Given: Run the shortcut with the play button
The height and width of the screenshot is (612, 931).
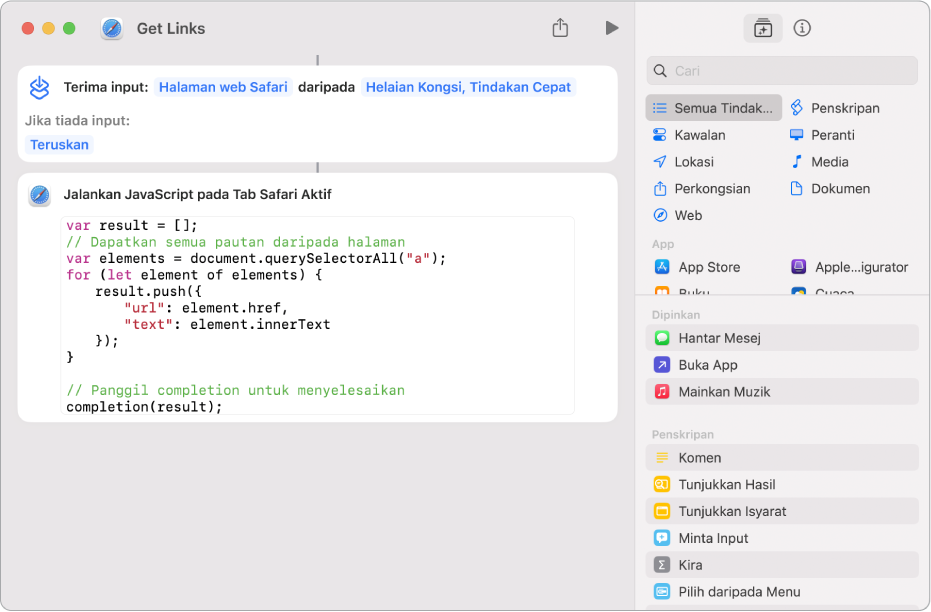Looking at the screenshot, I should (611, 28).
